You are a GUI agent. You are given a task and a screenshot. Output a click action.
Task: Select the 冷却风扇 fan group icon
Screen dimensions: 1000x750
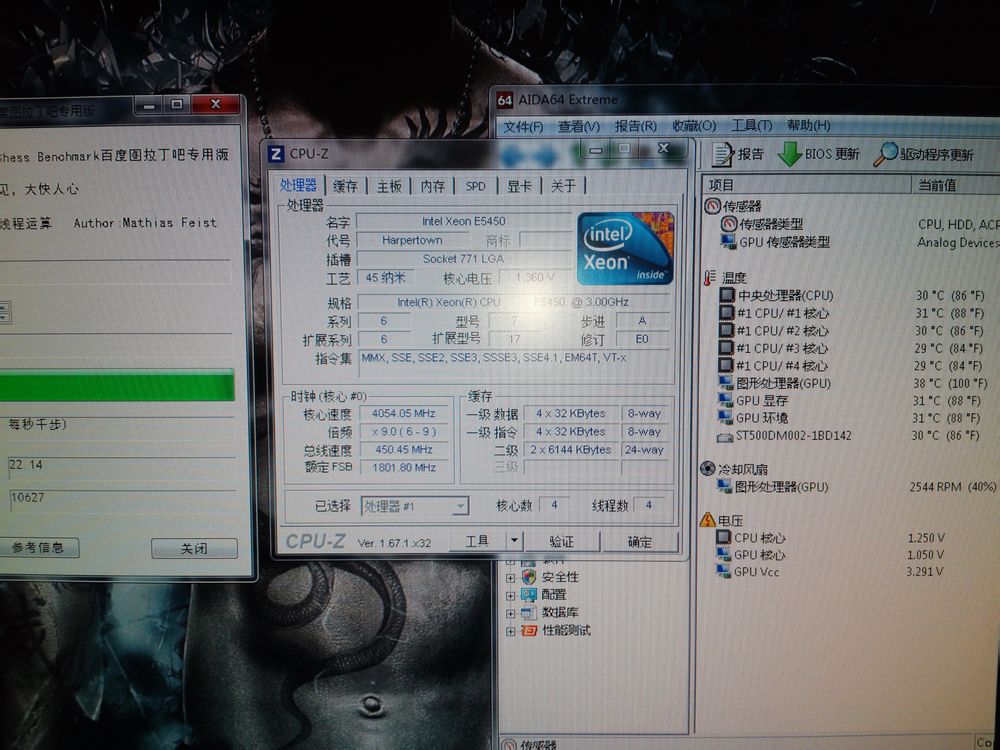click(x=707, y=469)
